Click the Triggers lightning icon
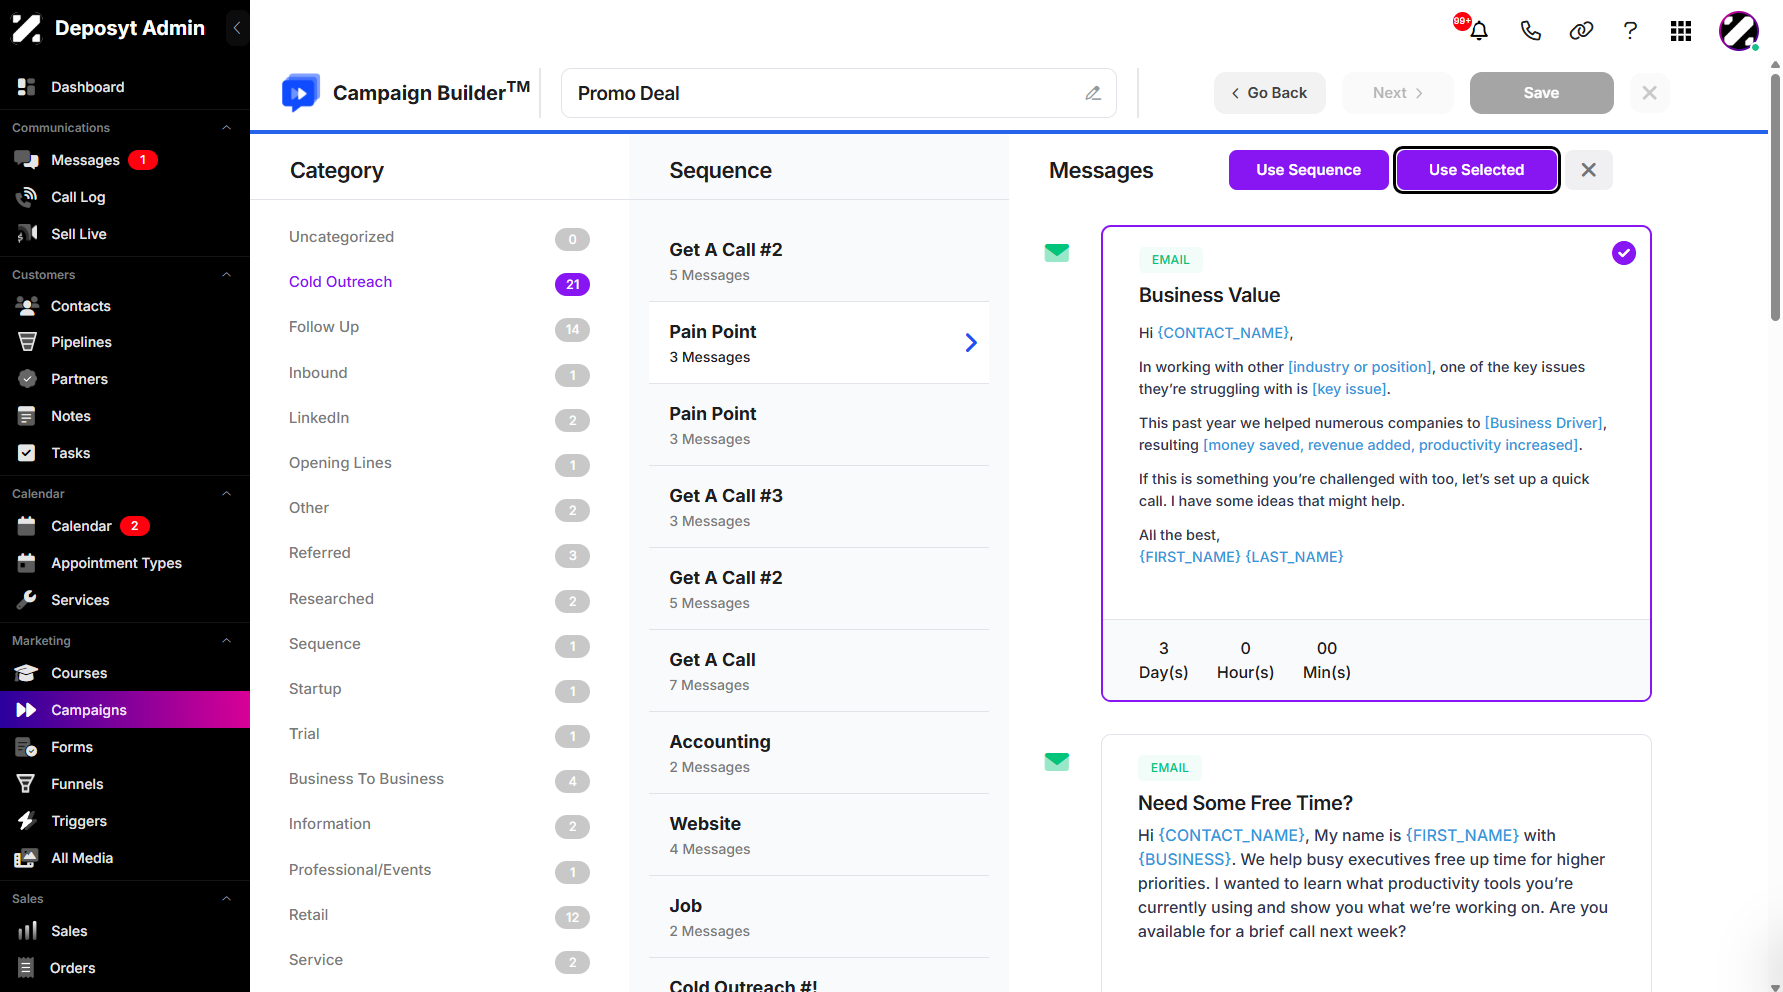This screenshot has width=1783, height=992. click(27, 821)
